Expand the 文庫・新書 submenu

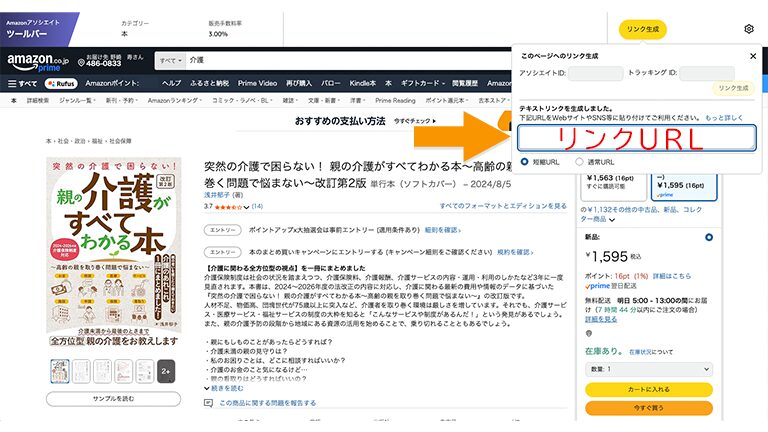pos(323,100)
